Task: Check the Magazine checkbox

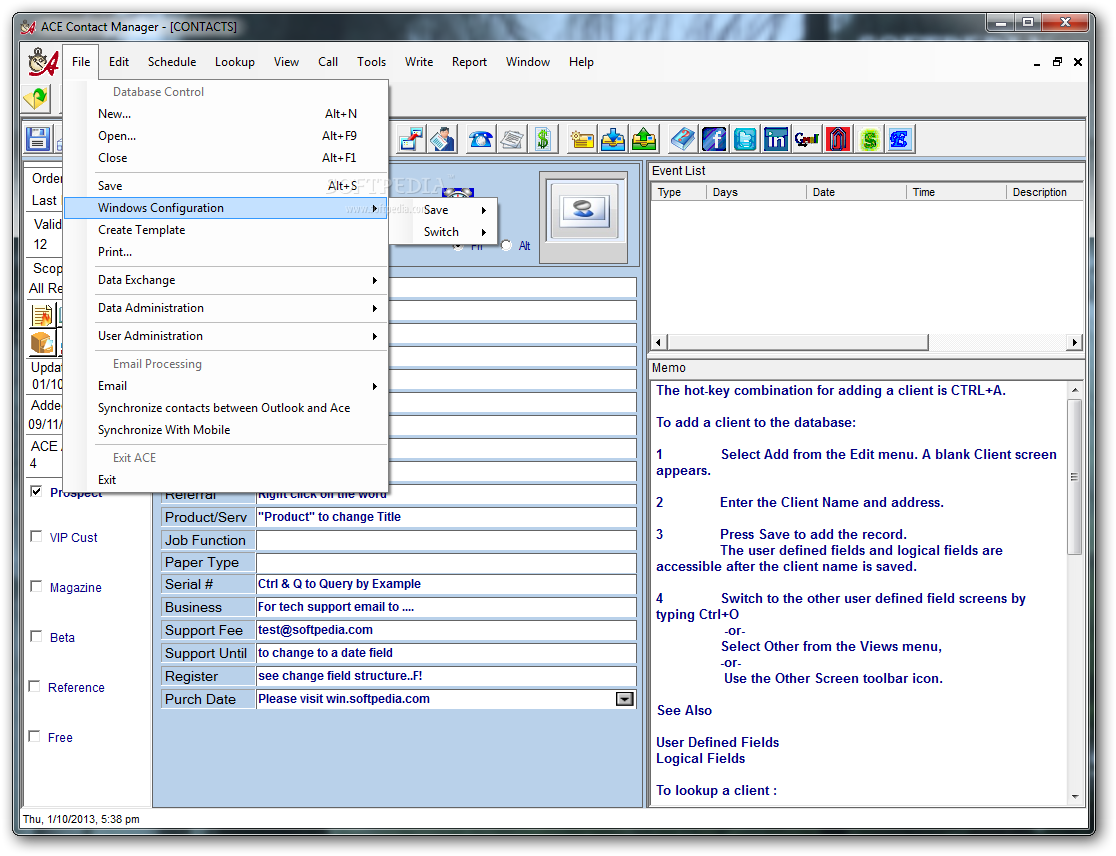Action: (36, 586)
